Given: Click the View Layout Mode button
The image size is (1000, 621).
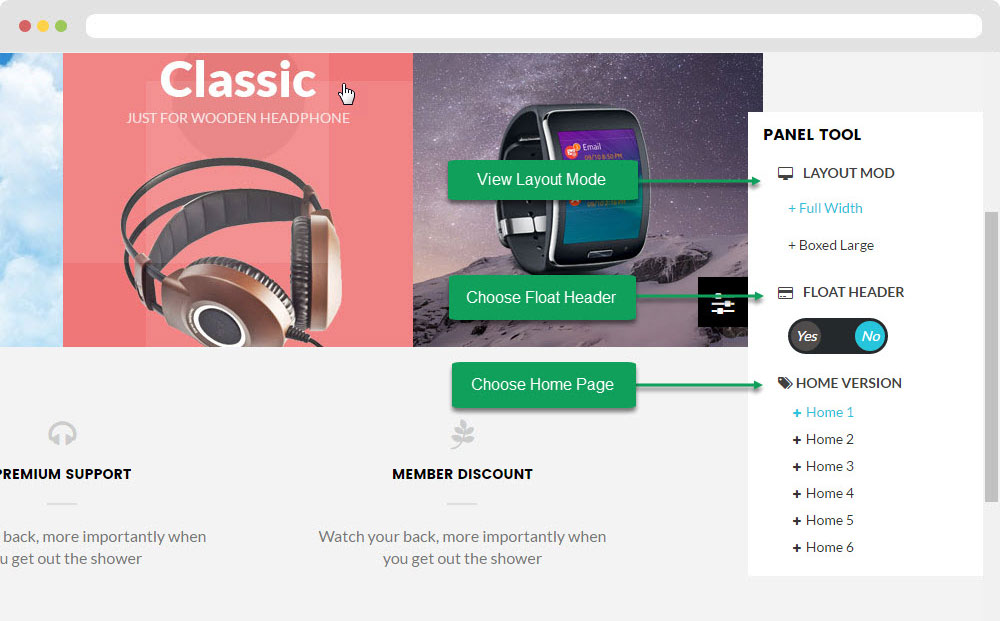Looking at the screenshot, I should pos(542,180).
